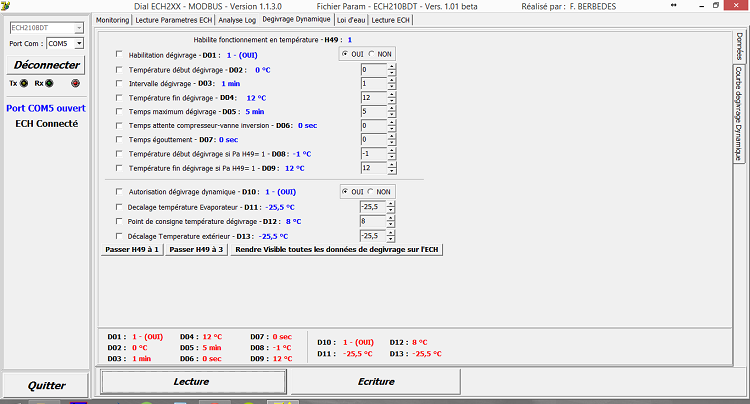The height and width of the screenshot is (404, 750).
Task: Click the Passer H49 à 1 button
Action: [x=133, y=249]
